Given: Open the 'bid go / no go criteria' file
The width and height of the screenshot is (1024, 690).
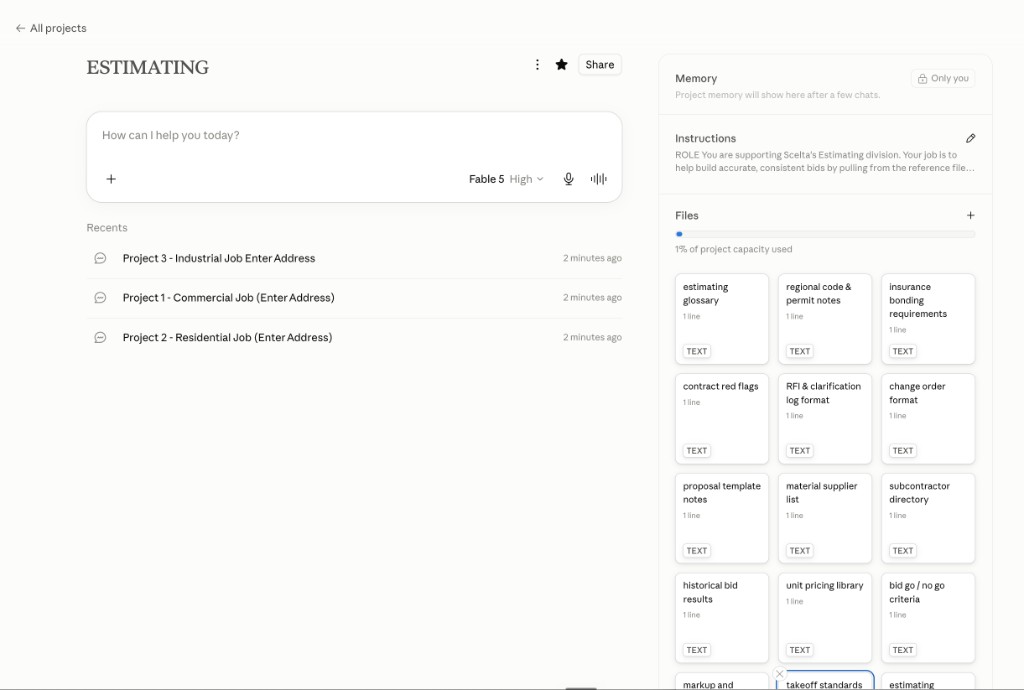Looking at the screenshot, I should point(928,618).
